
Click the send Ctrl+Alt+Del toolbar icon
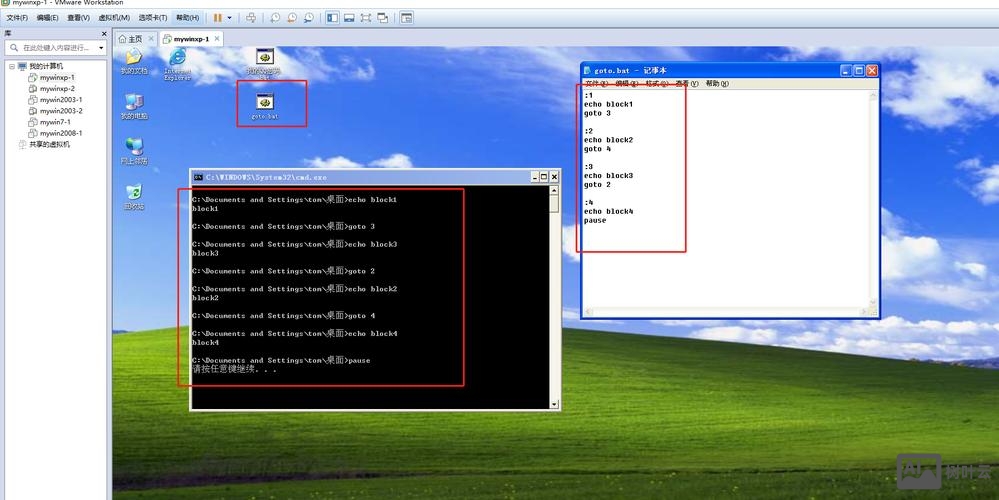tap(250, 18)
